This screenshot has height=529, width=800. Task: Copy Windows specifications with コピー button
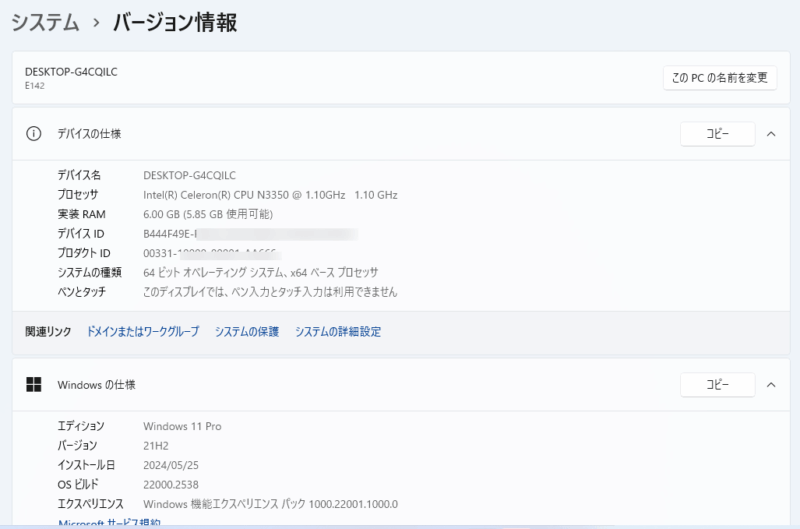[x=717, y=385]
